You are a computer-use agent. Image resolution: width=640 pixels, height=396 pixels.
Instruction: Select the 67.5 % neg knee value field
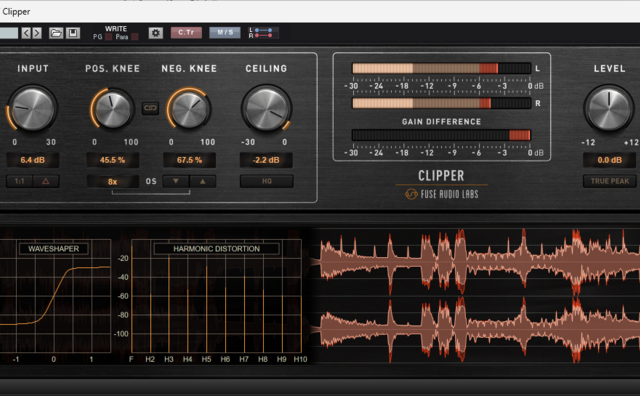[189, 160]
